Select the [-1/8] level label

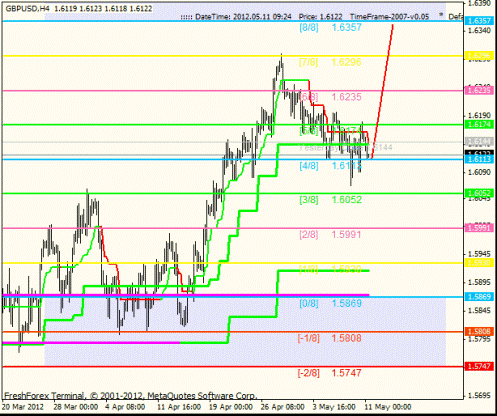click(x=308, y=338)
